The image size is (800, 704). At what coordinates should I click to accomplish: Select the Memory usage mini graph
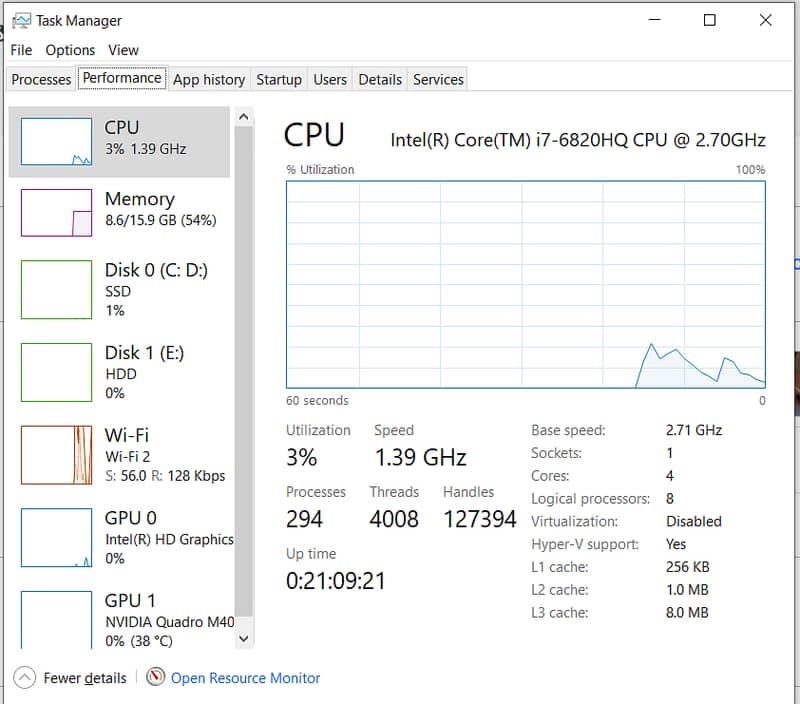(x=56, y=212)
